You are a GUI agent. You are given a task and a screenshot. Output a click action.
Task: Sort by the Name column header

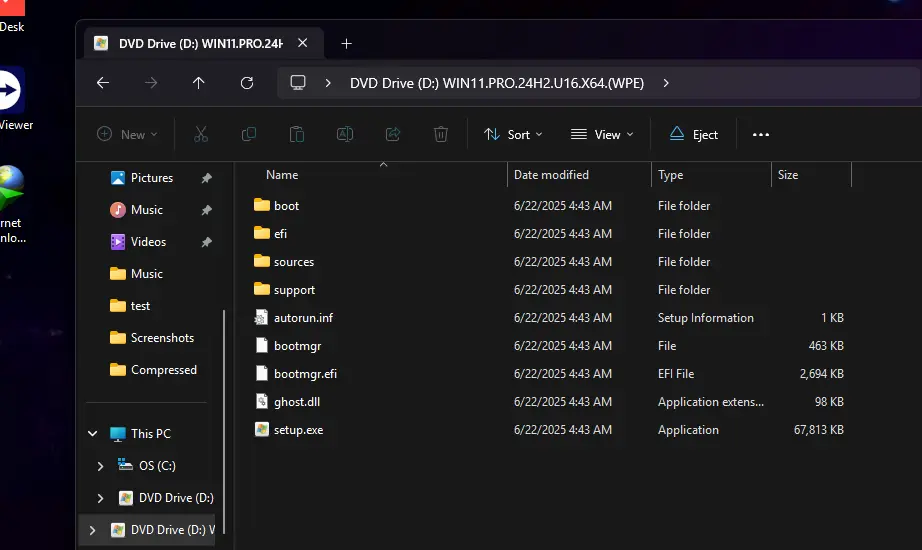pyautogui.click(x=282, y=175)
